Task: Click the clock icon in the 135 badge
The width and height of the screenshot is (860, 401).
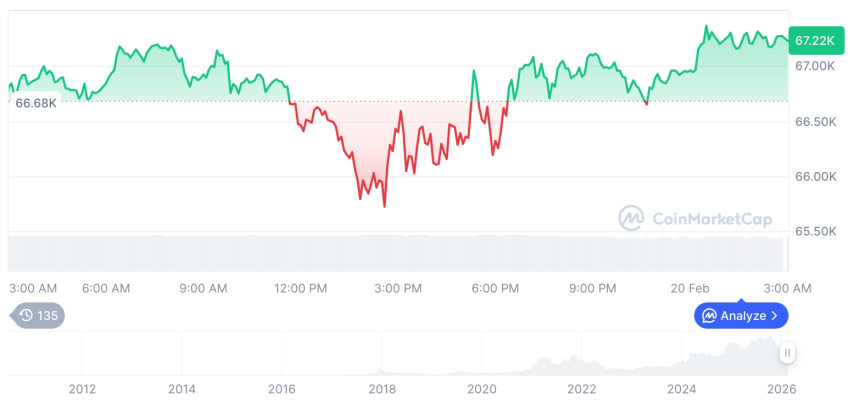Action: point(26,316)
